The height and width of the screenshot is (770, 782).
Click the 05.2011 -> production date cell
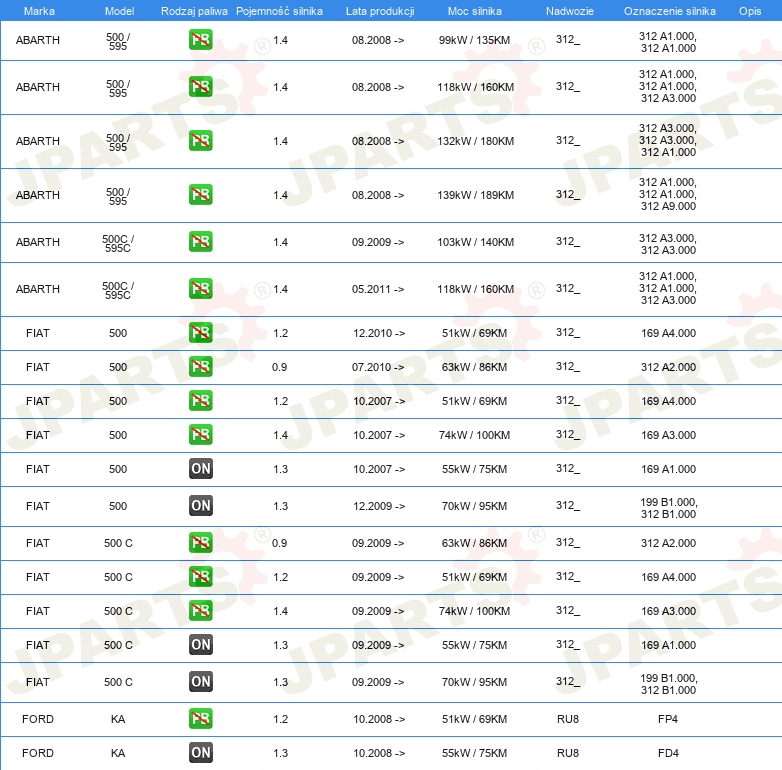click(x=378, y=289)
